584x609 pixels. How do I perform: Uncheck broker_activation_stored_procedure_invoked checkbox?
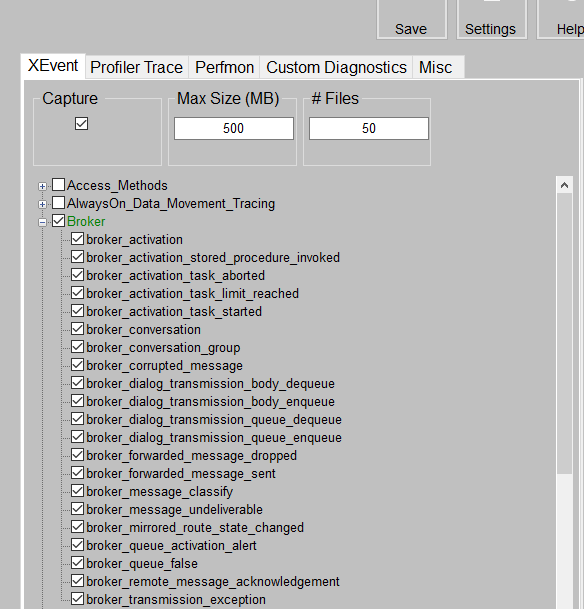coord(78,256)
